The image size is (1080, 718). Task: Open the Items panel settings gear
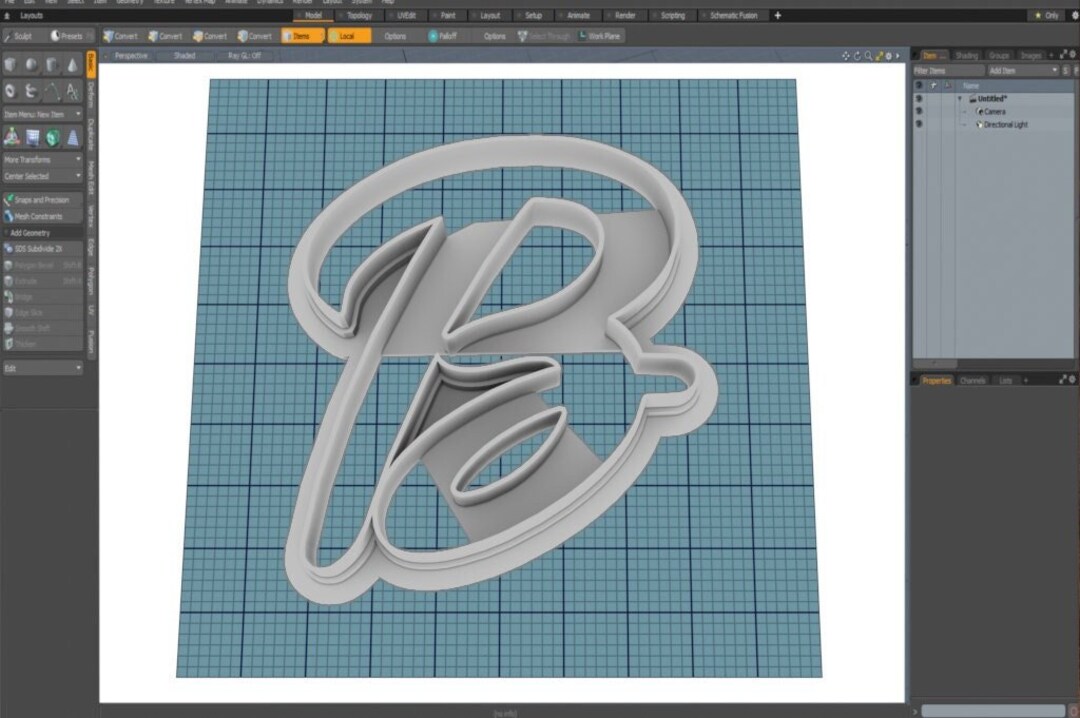tap(1073, 54)
